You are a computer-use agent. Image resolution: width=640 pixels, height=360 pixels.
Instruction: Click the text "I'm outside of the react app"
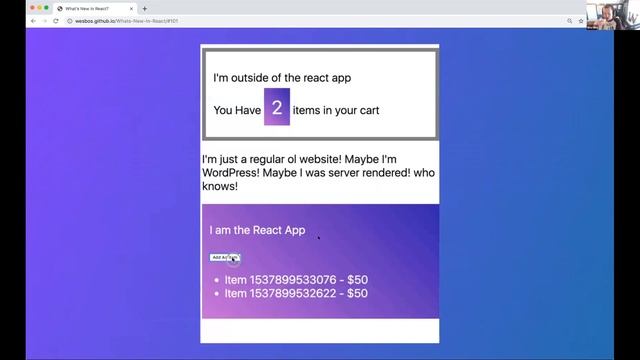coord(282,78)
